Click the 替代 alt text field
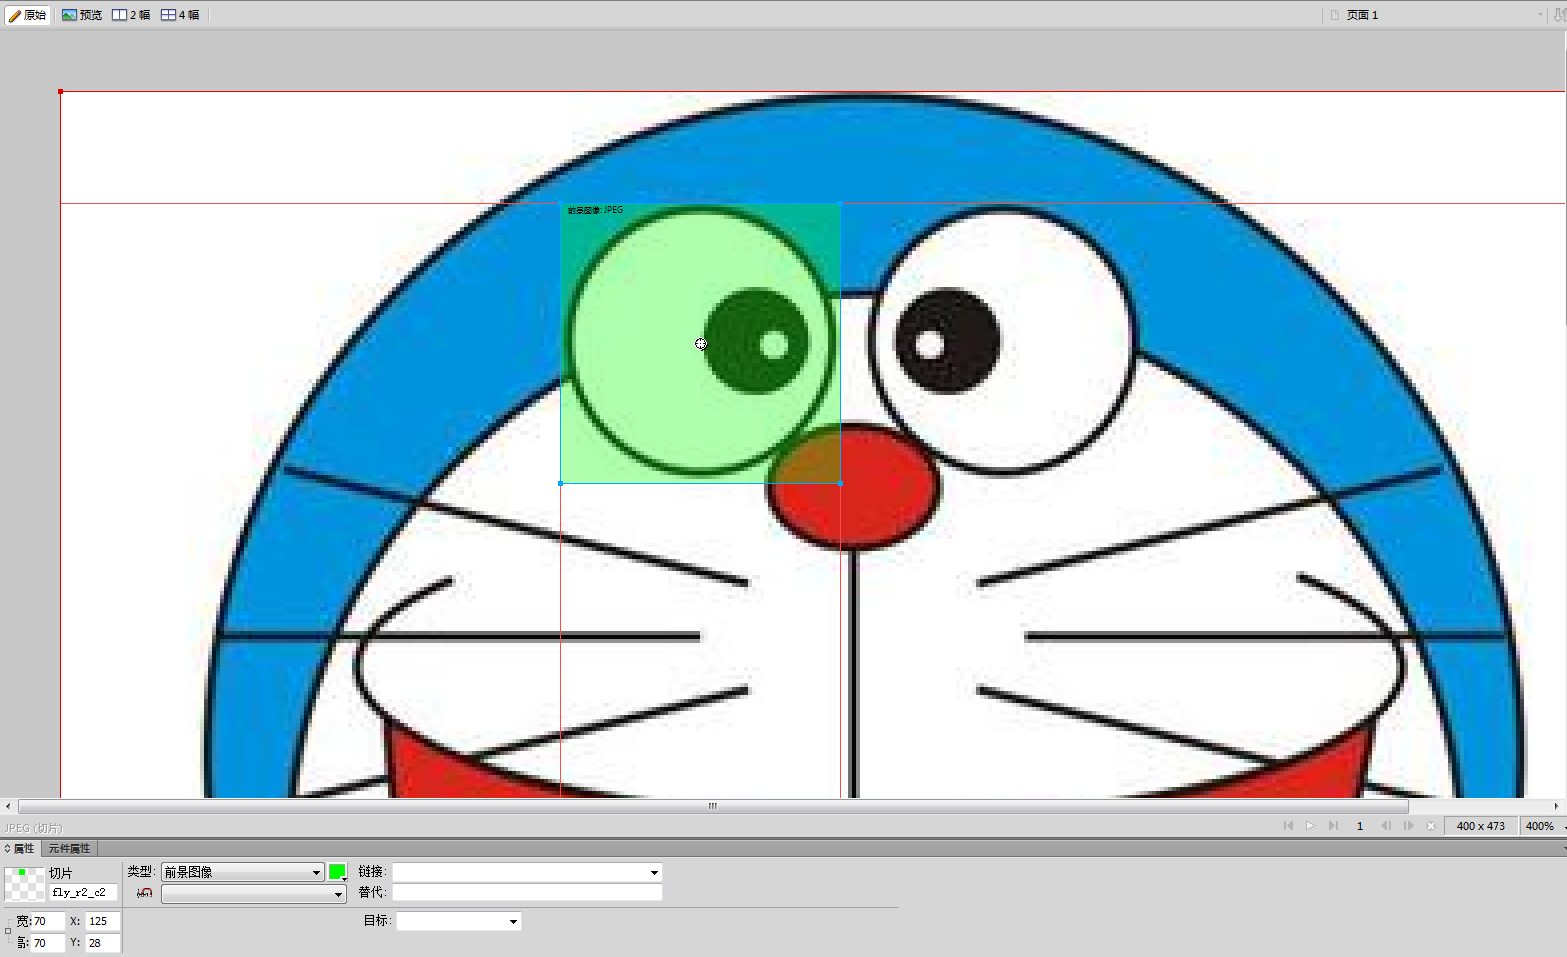Image resolution: width=1567 pixels, height=957 pixels. point(526,892)
